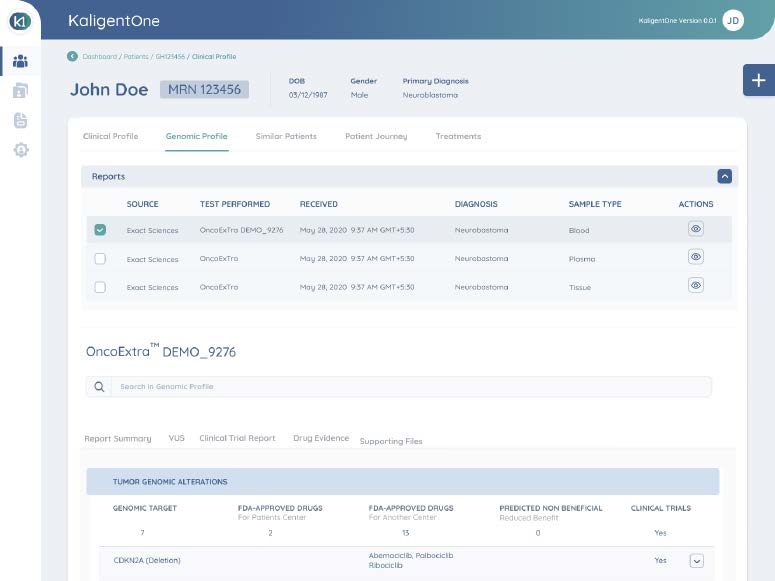This screenshot has height=581, width=775.
Task: Expand the CDKN2A (Deletion) row
Action: coord(697,561)
